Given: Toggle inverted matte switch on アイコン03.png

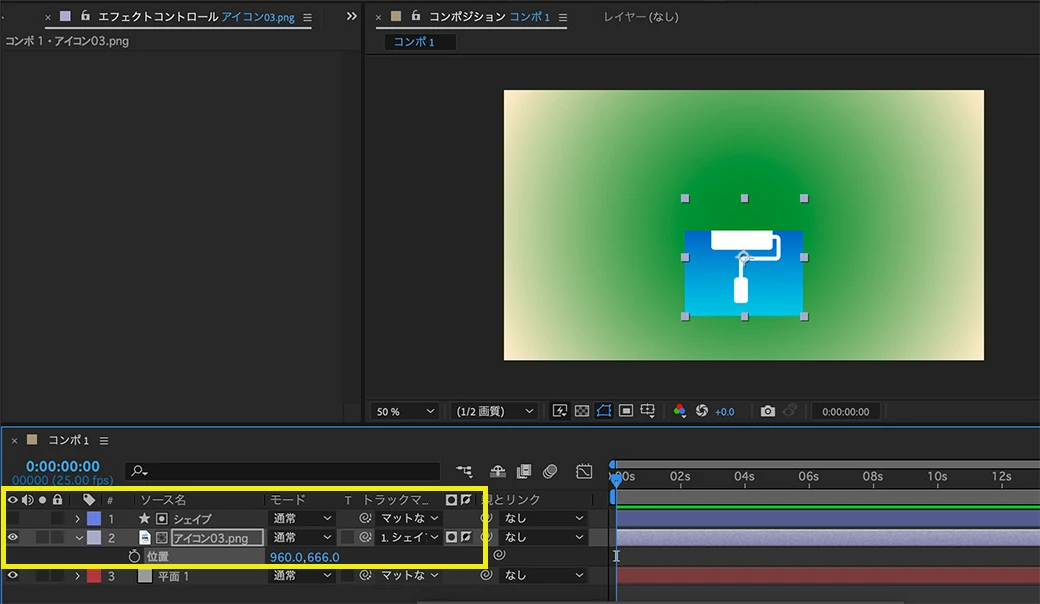Looking at the screenshot, I should [466, 537].
